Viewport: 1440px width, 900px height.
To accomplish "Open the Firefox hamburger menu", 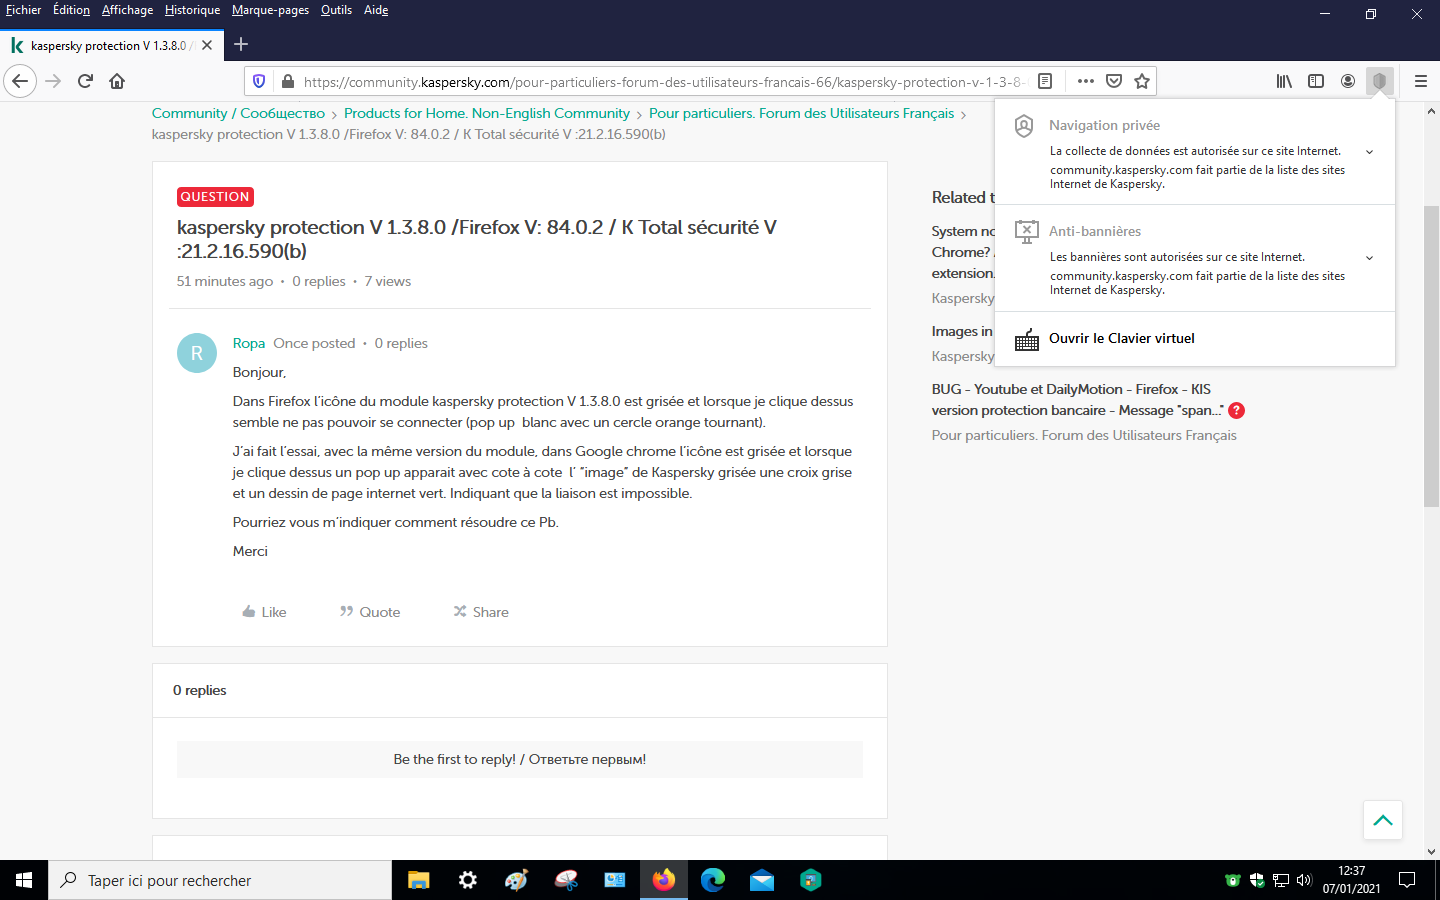I will click(x=1420, y=81).
